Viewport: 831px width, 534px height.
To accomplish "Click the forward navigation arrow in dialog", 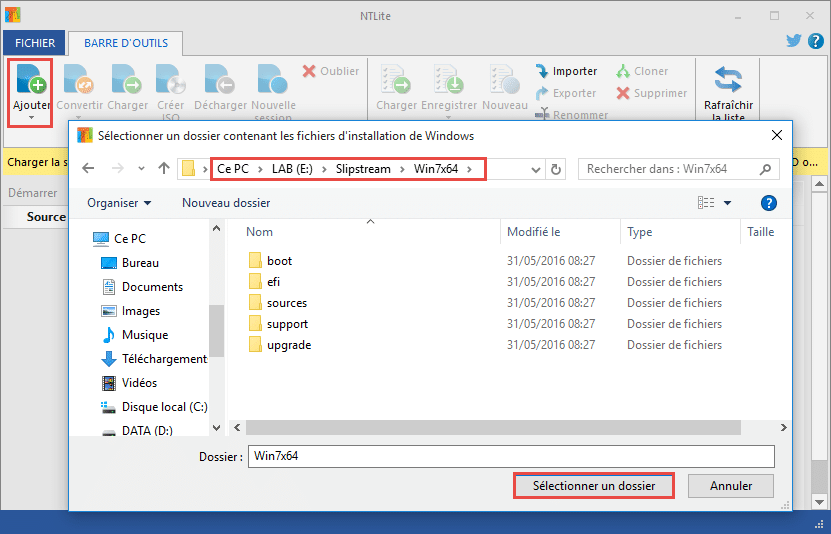I will tap(117, 168).
